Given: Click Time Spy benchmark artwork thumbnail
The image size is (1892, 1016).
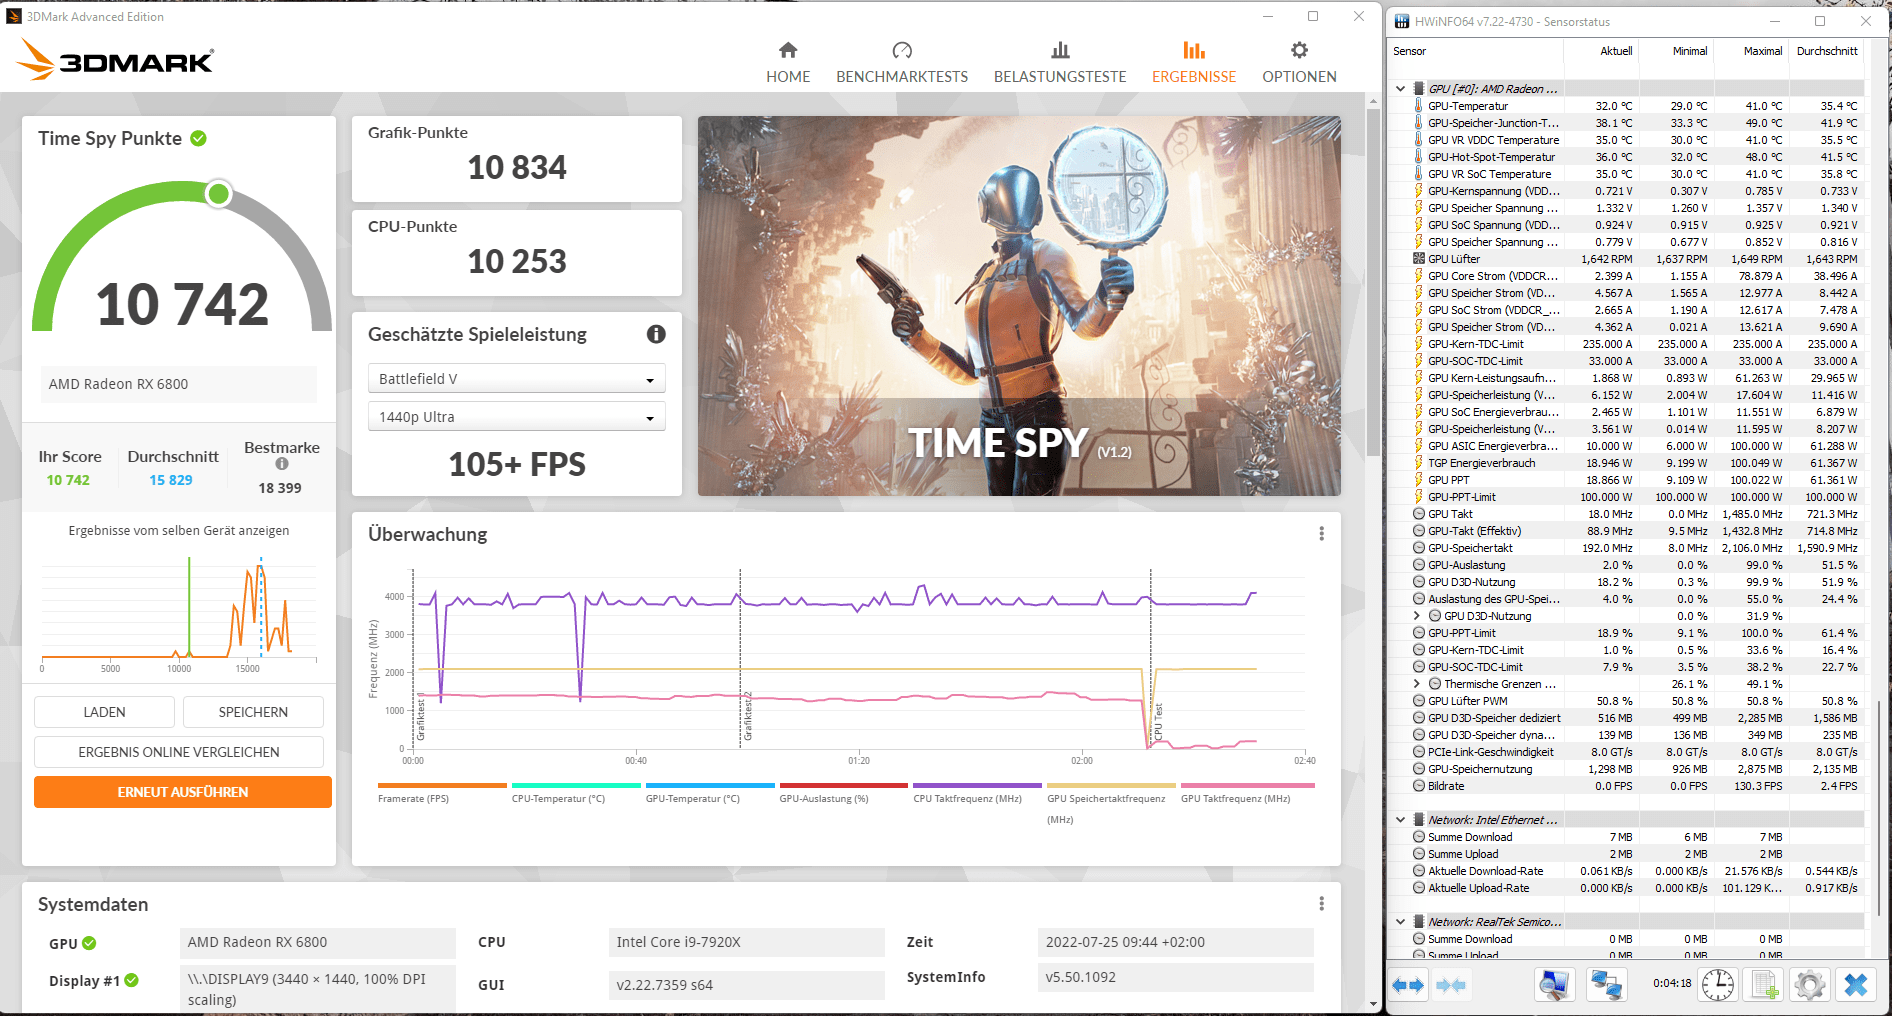Looking at the screenshot, I should (x=1019, y=306).
